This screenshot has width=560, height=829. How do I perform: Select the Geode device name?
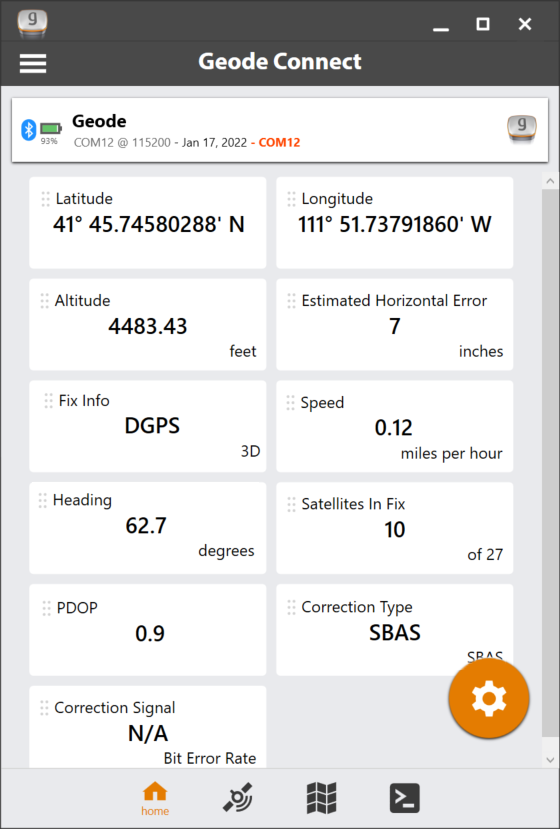point(99,121)
